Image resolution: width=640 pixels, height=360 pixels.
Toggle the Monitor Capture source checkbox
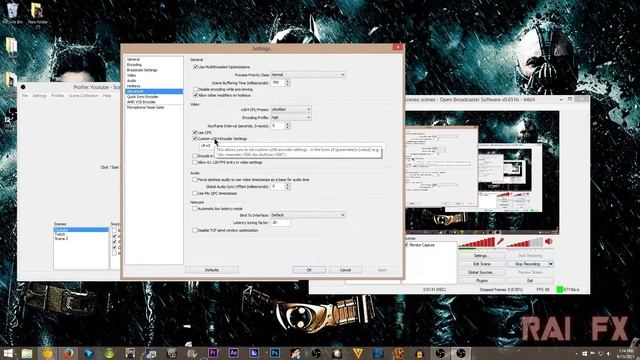[407, 245]
